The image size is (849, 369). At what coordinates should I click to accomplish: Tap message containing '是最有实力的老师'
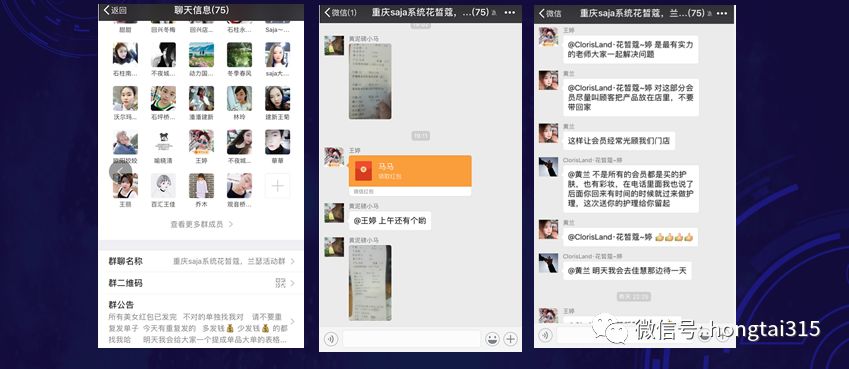(x=630, y=49)
